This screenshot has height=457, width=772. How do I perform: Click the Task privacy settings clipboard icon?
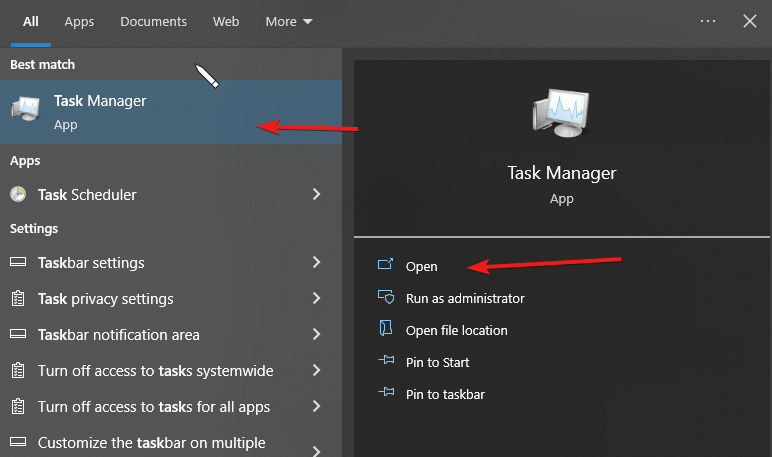click(x=18, y=299)
